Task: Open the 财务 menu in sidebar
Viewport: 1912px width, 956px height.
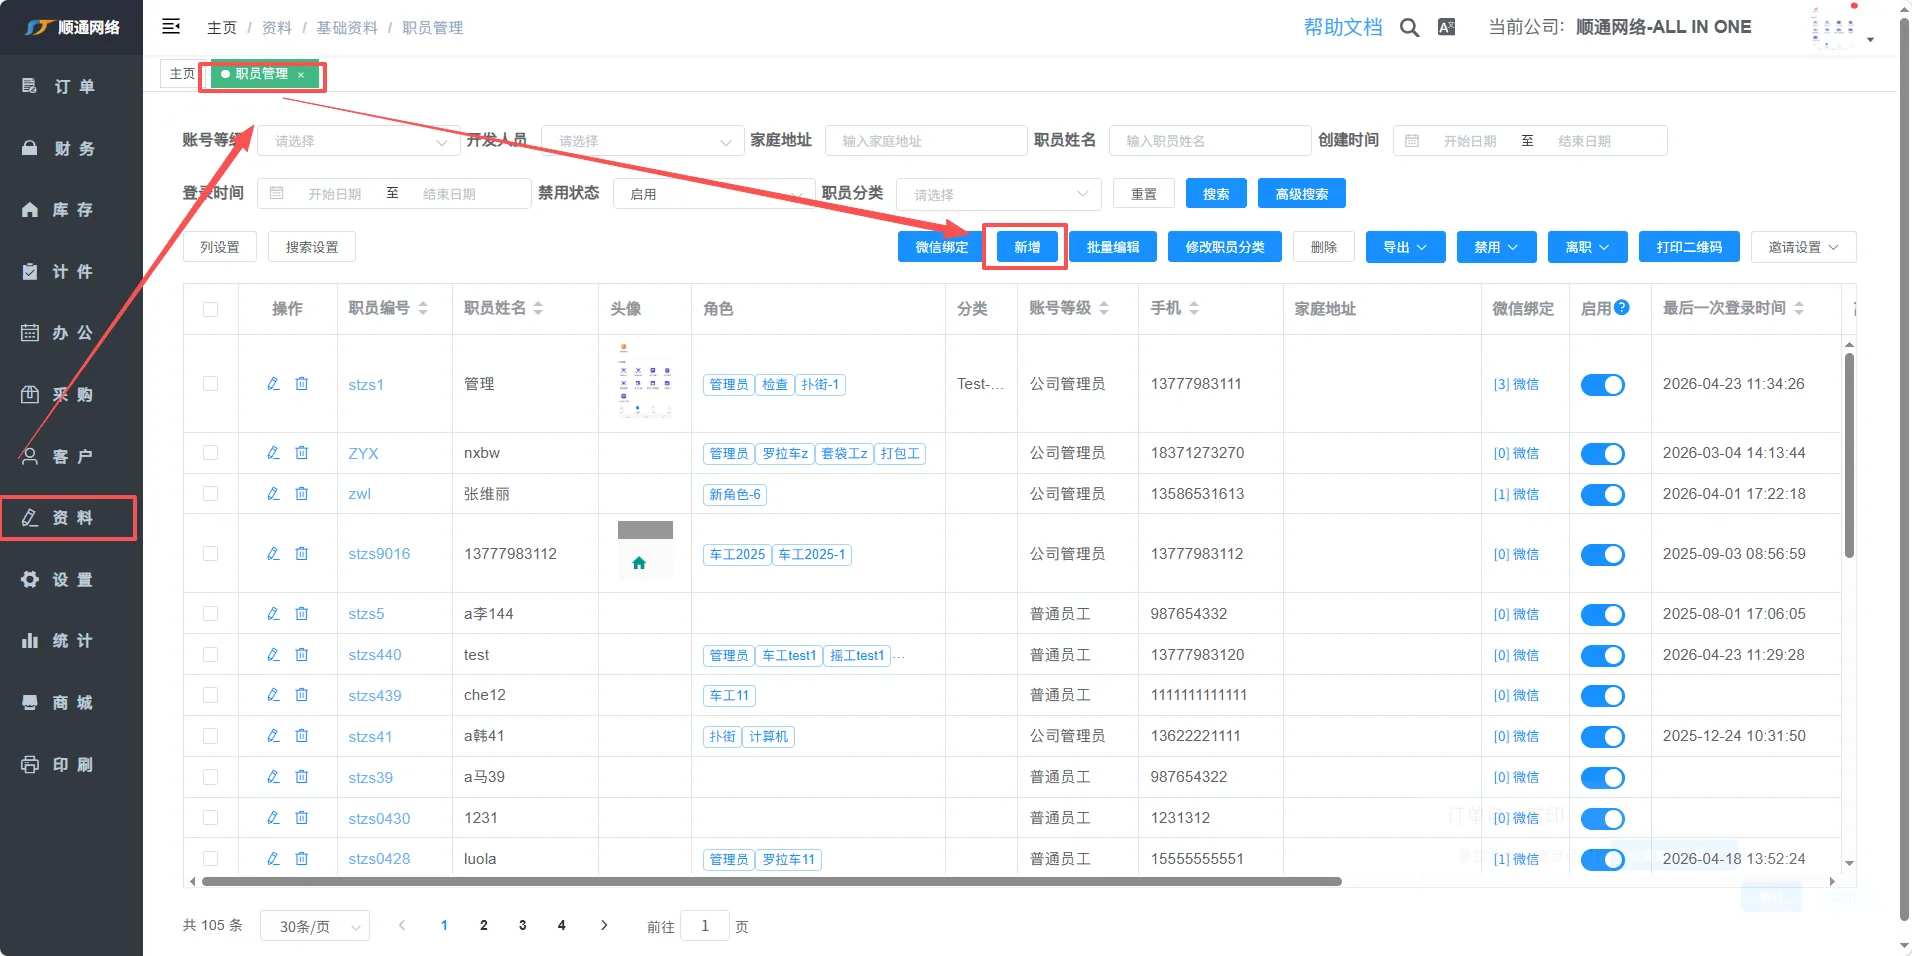Action: point(71,149)
